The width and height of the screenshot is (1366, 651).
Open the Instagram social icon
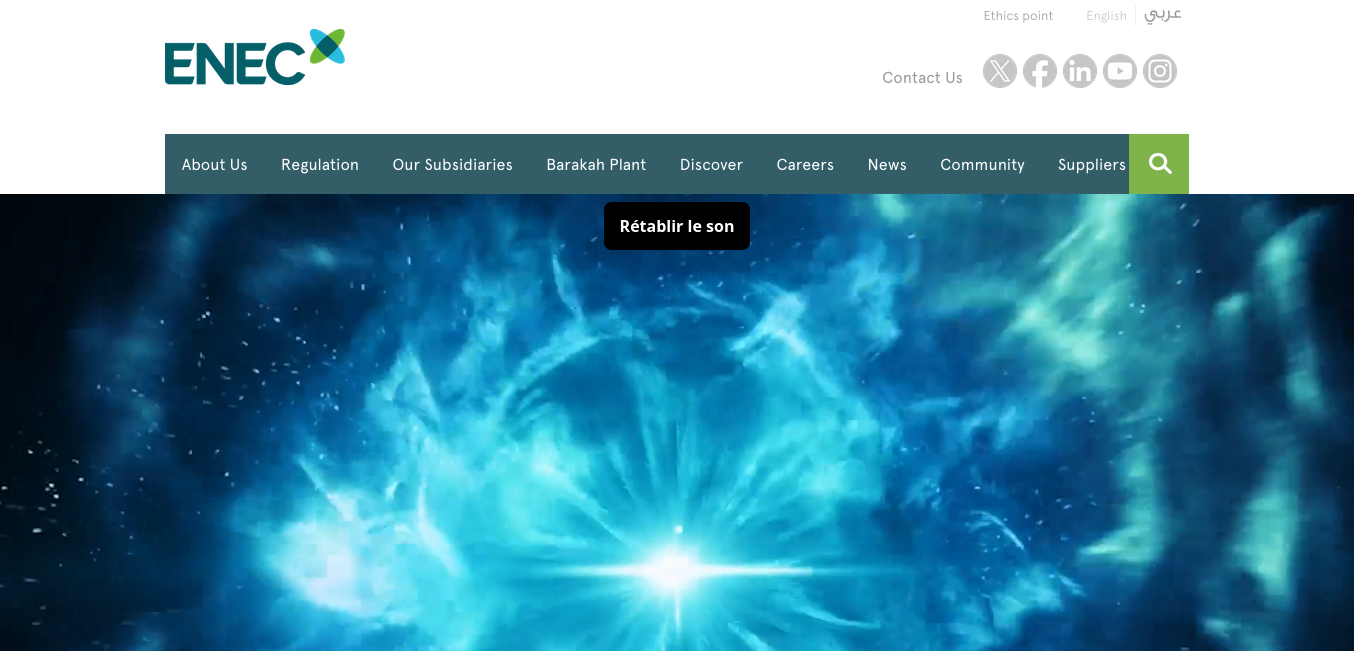coord(1159,71)
